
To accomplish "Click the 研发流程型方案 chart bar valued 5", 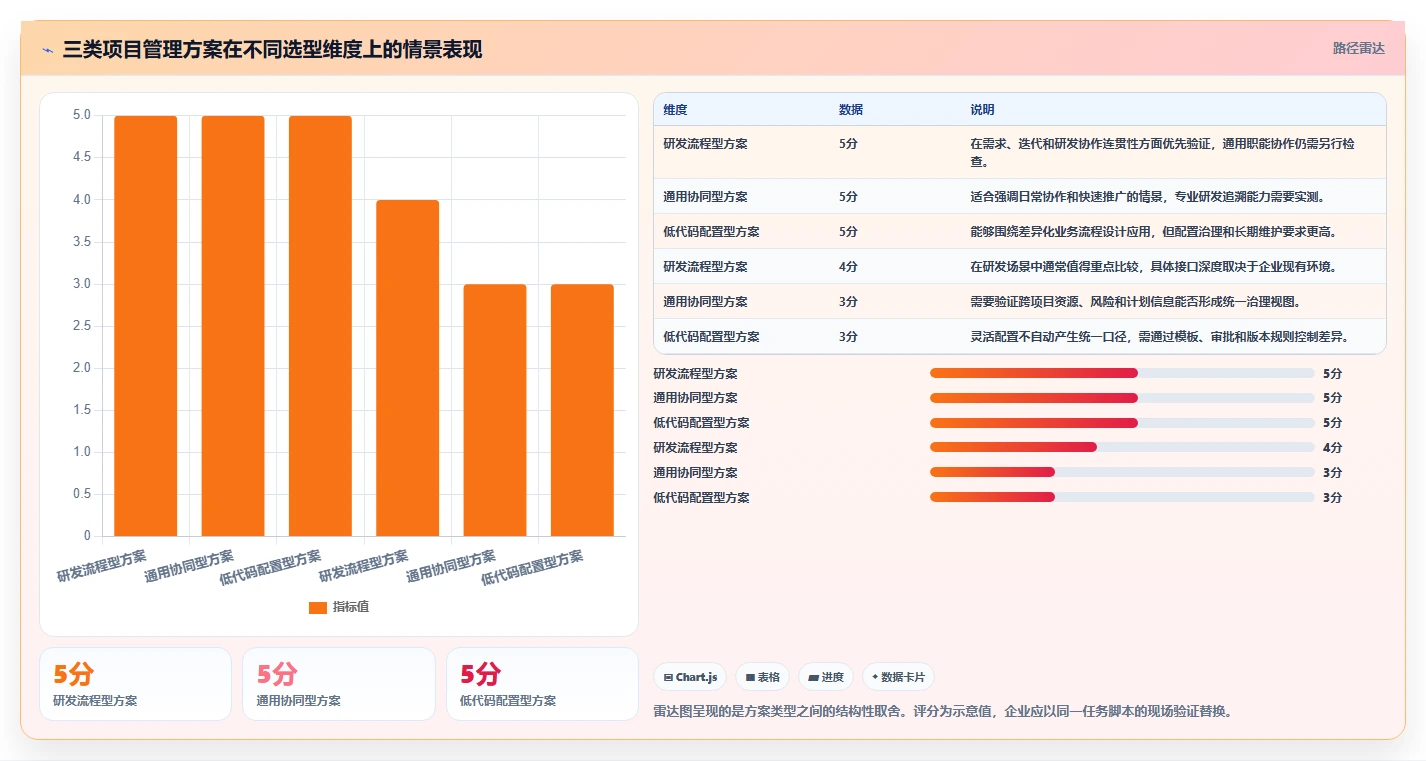I will [146, 326].
